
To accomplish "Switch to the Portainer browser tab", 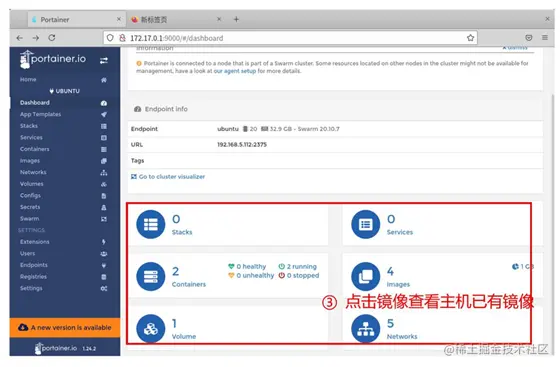I will click(x=77, y=20).
